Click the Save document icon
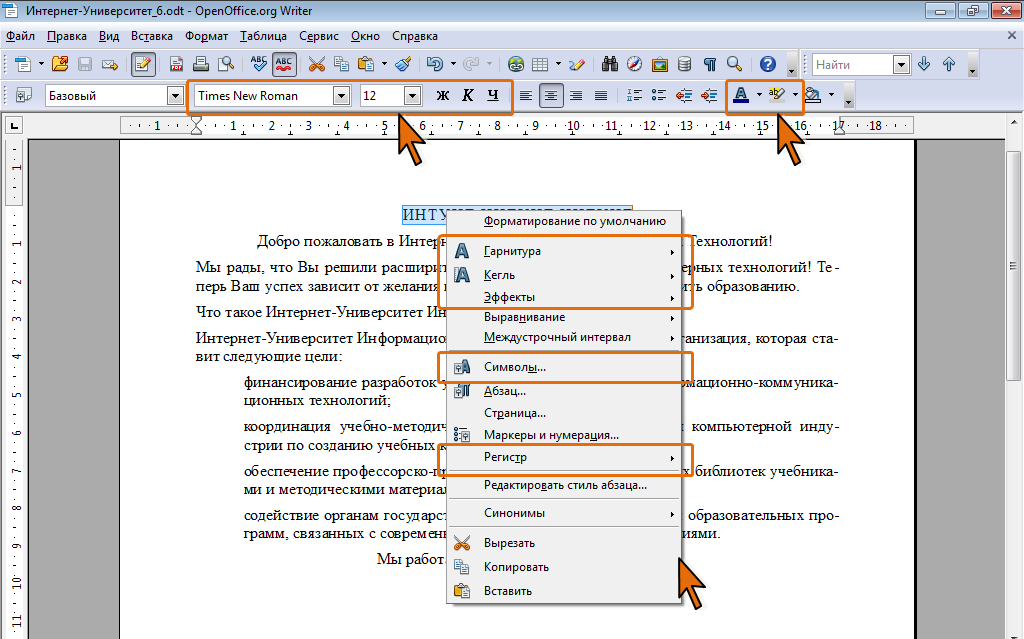The width and height of the screenshot is (1024, 639). 85,64
